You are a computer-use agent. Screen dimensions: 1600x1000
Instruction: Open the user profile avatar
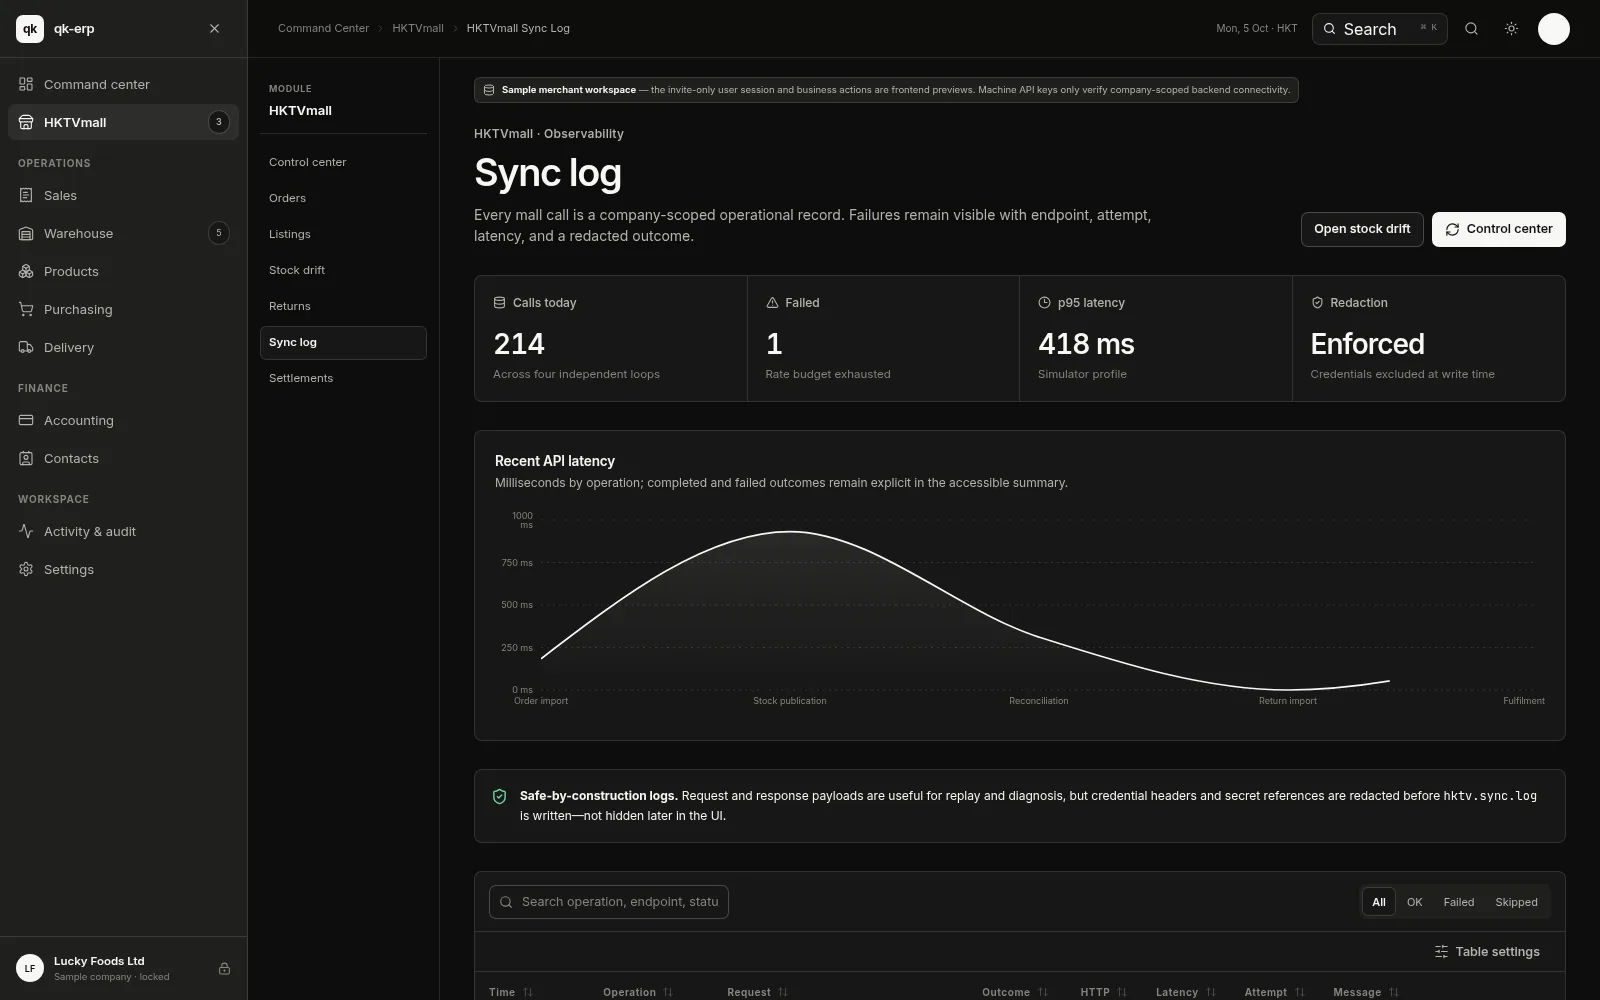[1553, 29]
